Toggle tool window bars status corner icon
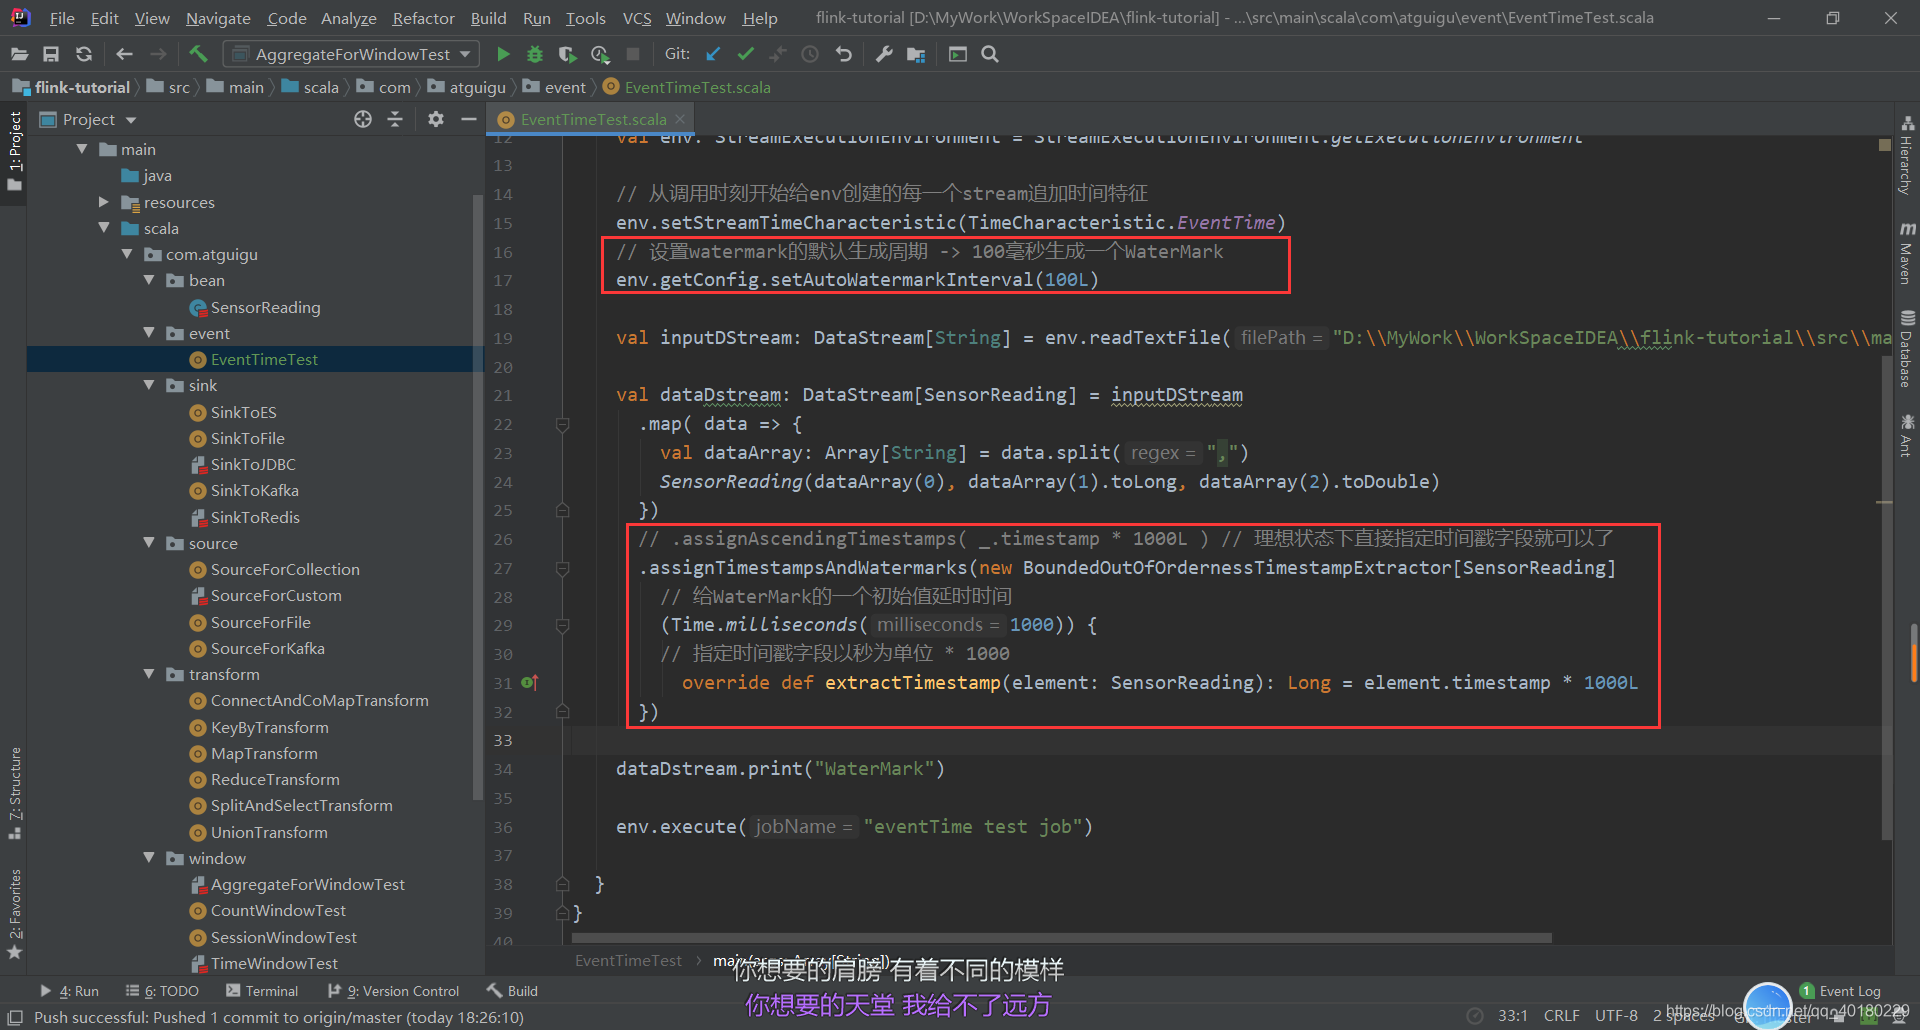 15,1017
